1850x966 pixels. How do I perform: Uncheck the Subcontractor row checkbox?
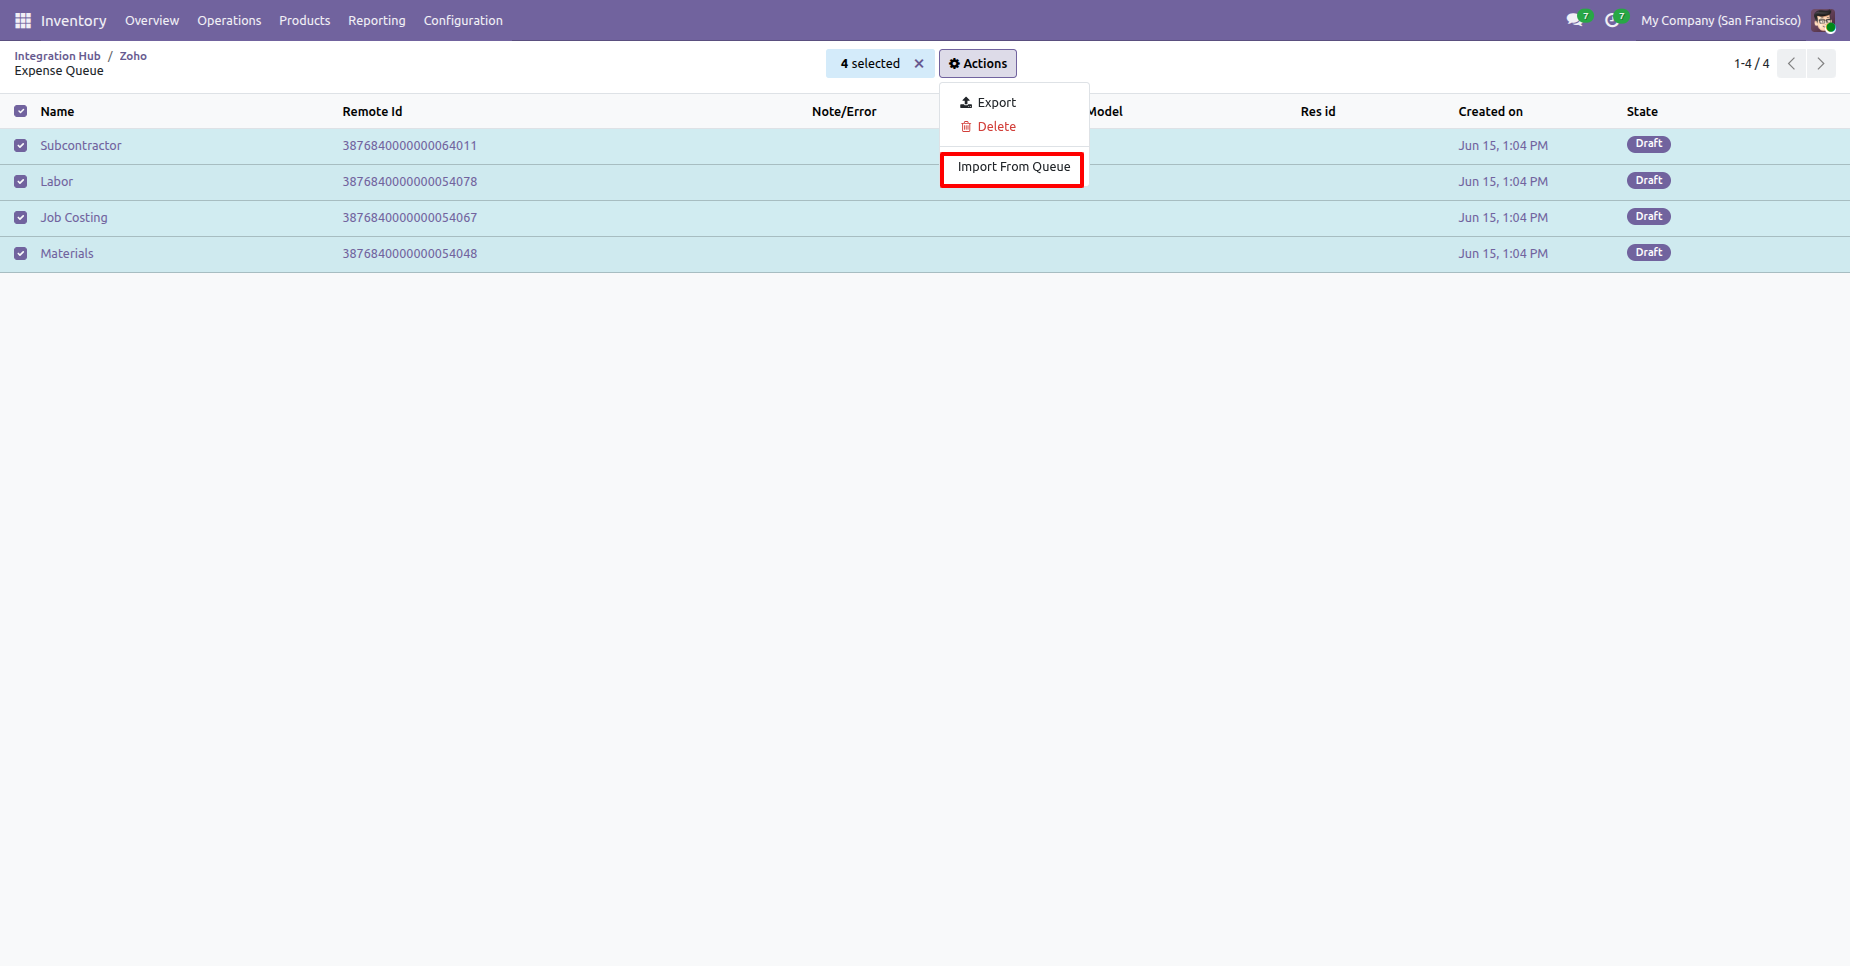pyautogui.click(x=21, y=146)
